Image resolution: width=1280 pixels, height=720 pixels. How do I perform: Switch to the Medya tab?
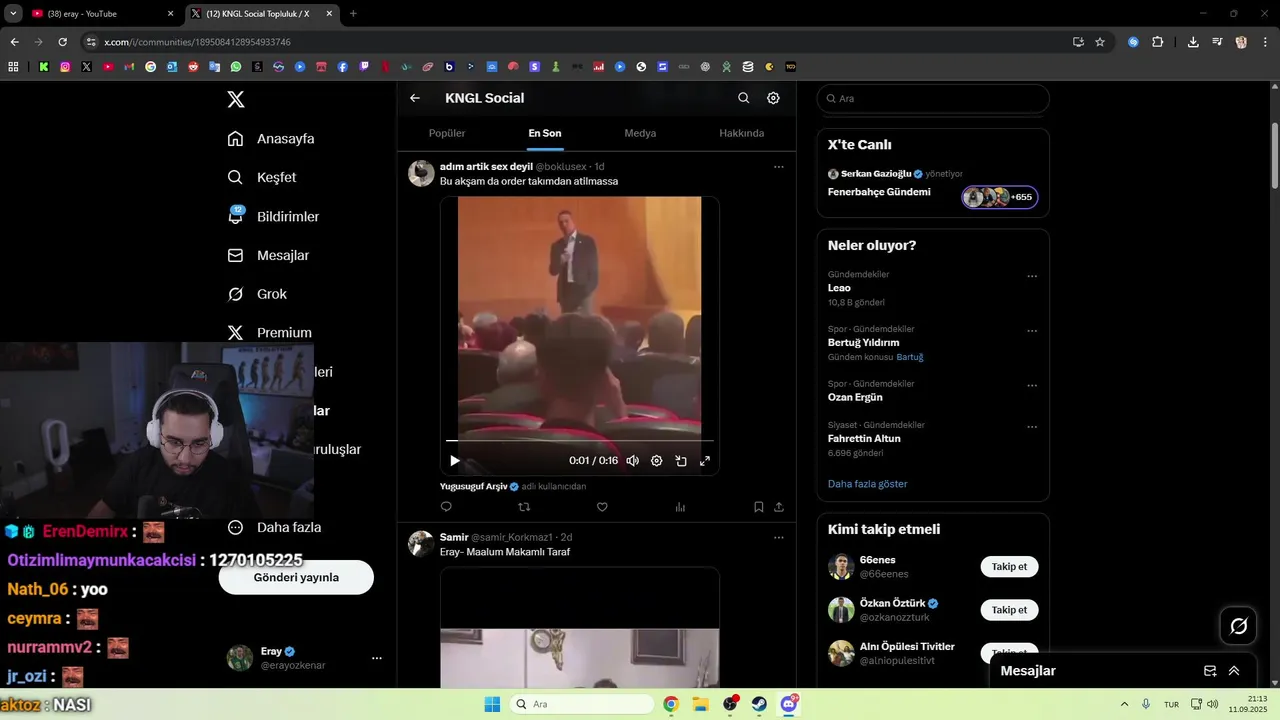[x=640, y=133]
